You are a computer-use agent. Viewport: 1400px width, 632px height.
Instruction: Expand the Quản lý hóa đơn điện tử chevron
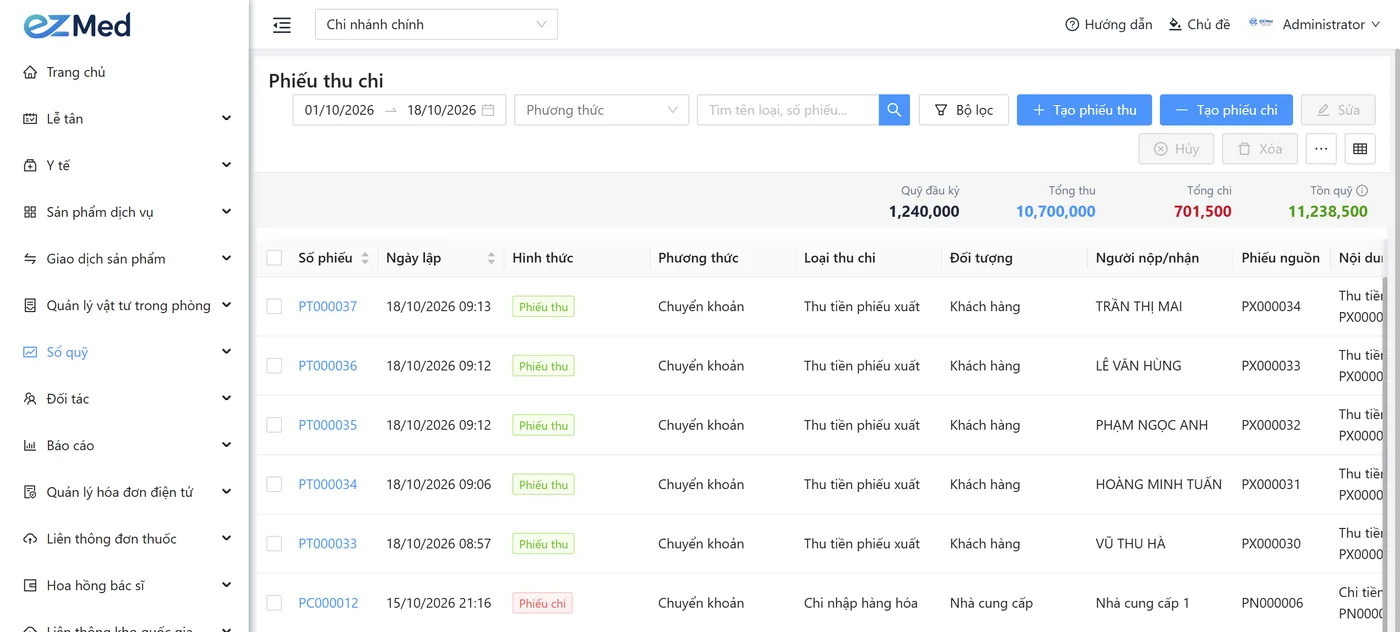[x=227, y=492]
